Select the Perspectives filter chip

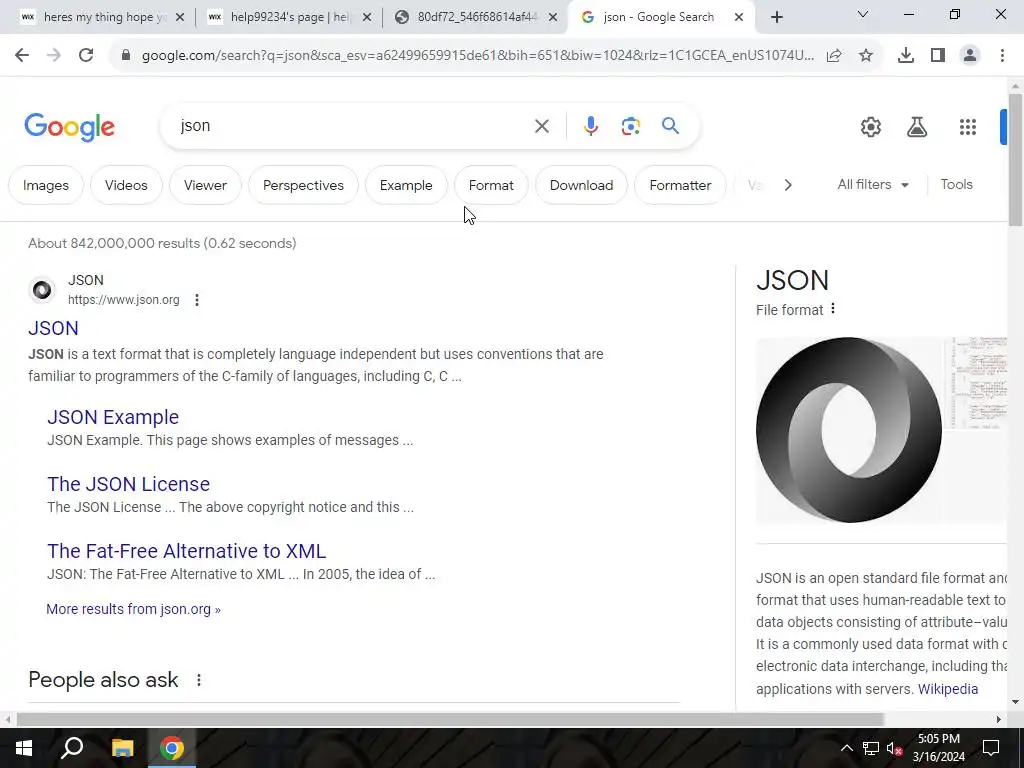[x=303, y=185]
